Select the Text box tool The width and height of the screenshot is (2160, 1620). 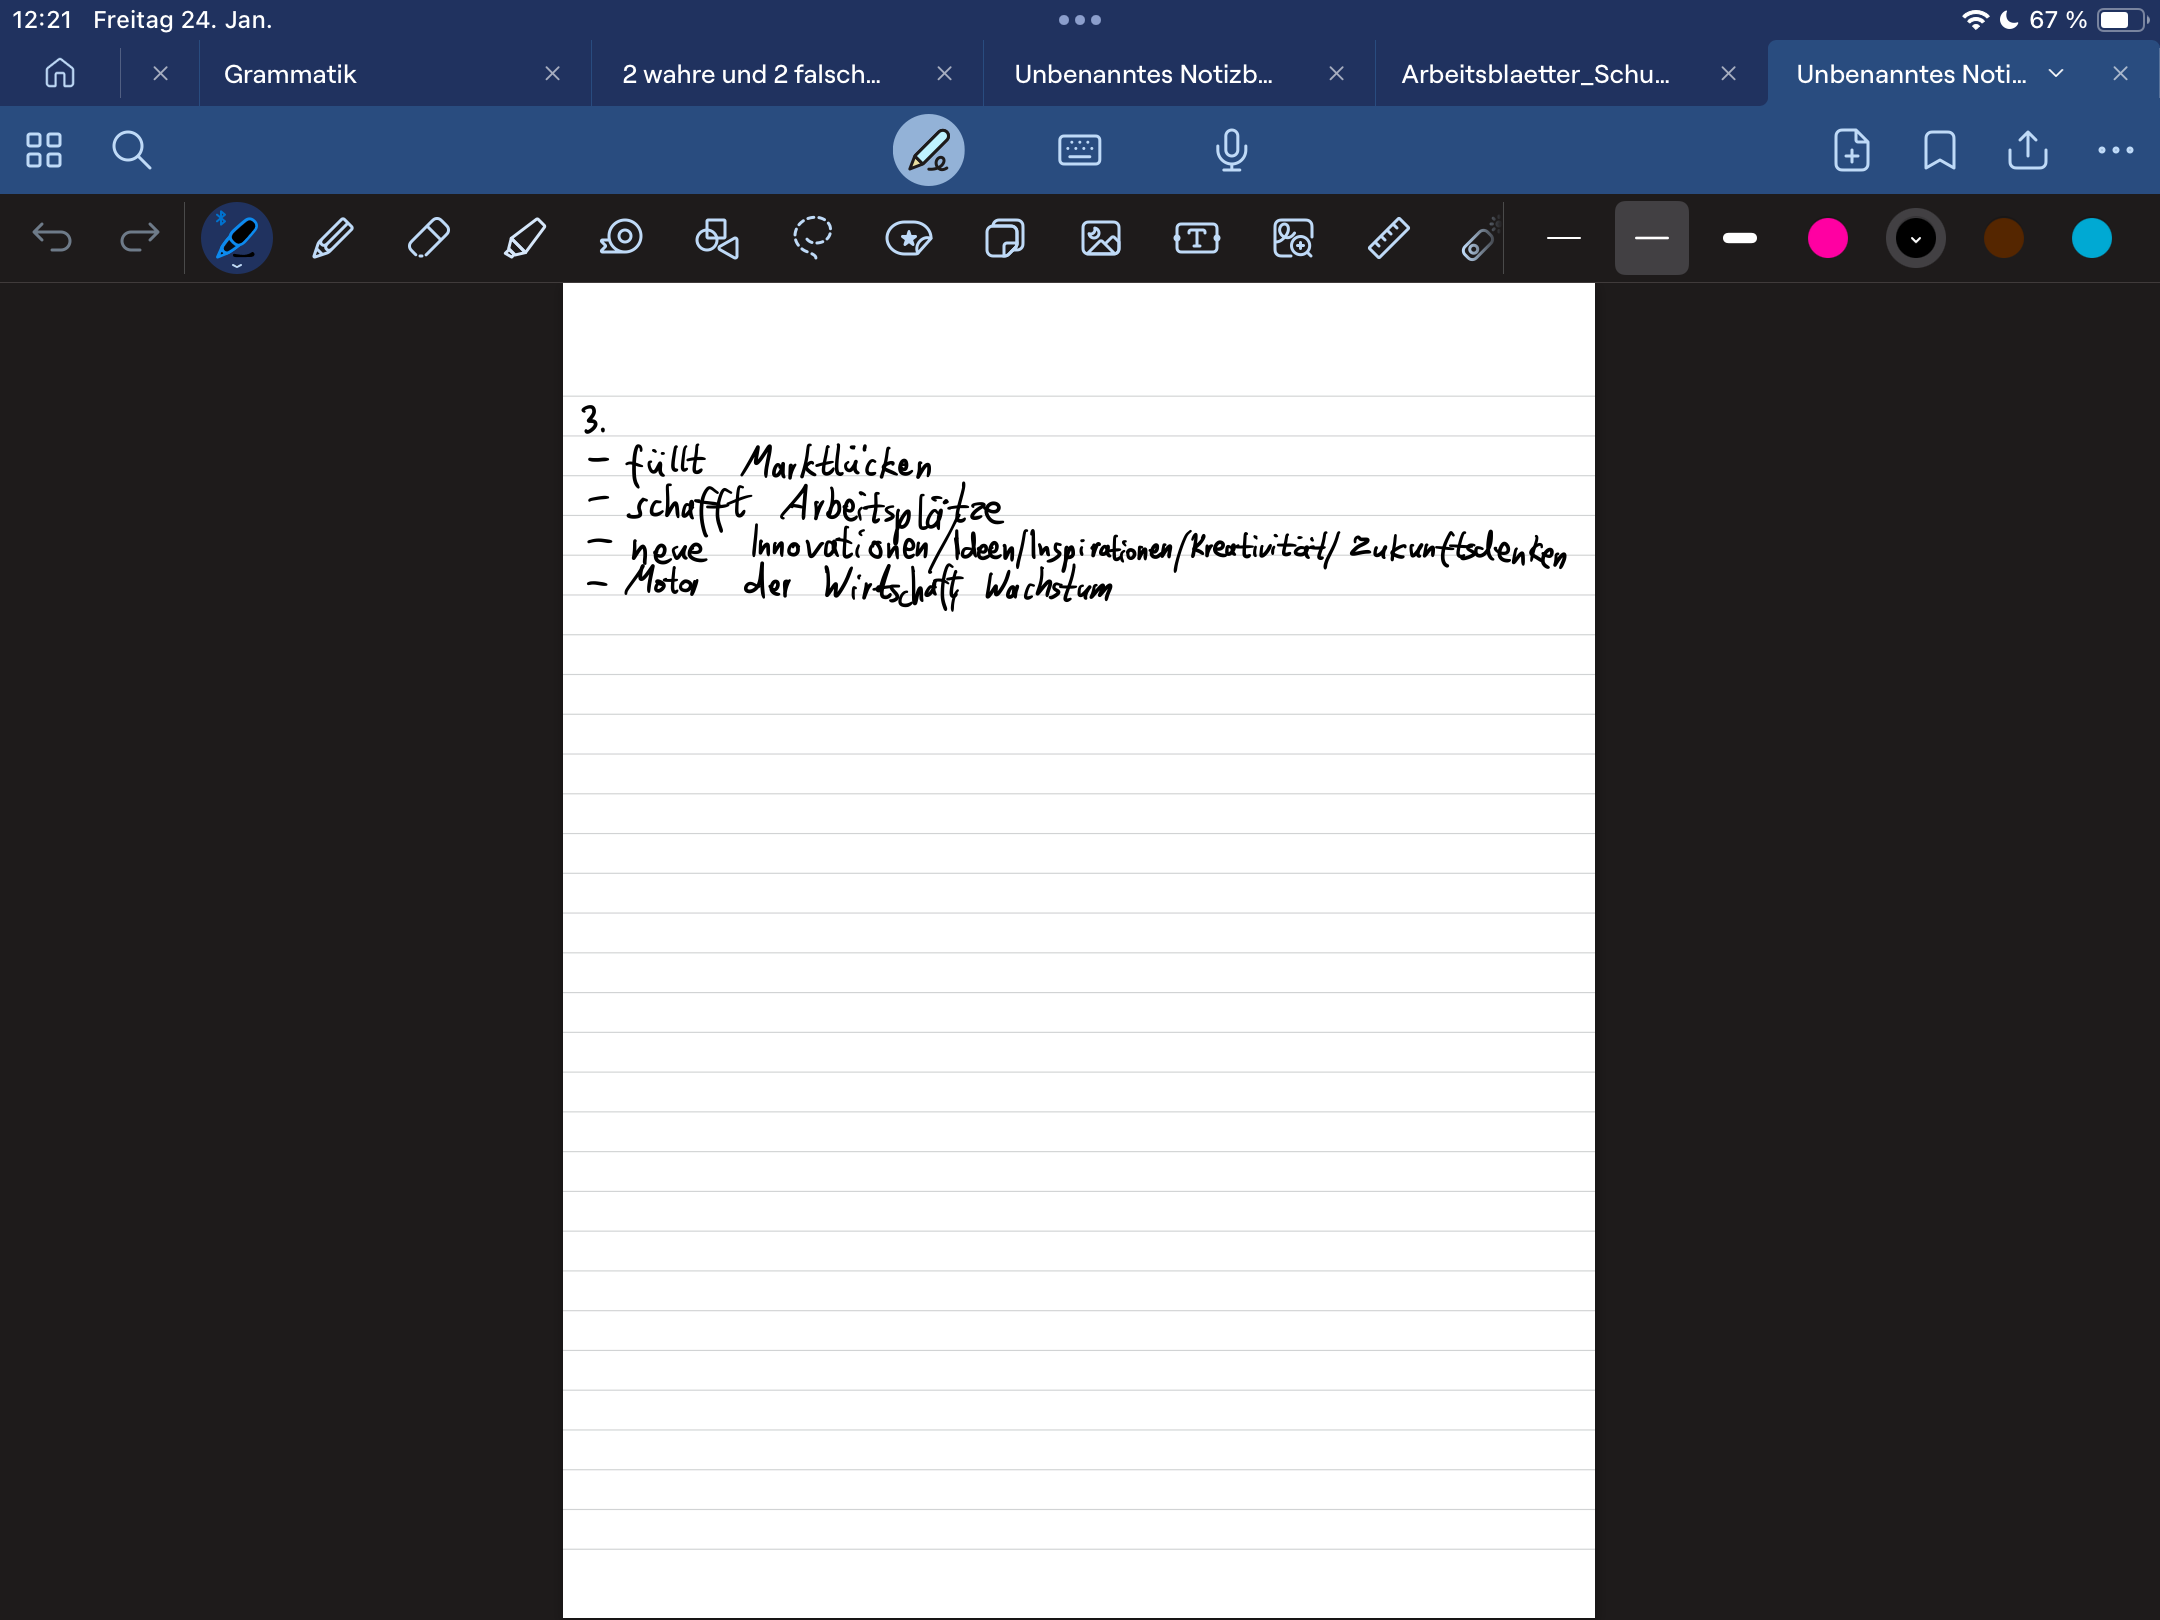1196,239
